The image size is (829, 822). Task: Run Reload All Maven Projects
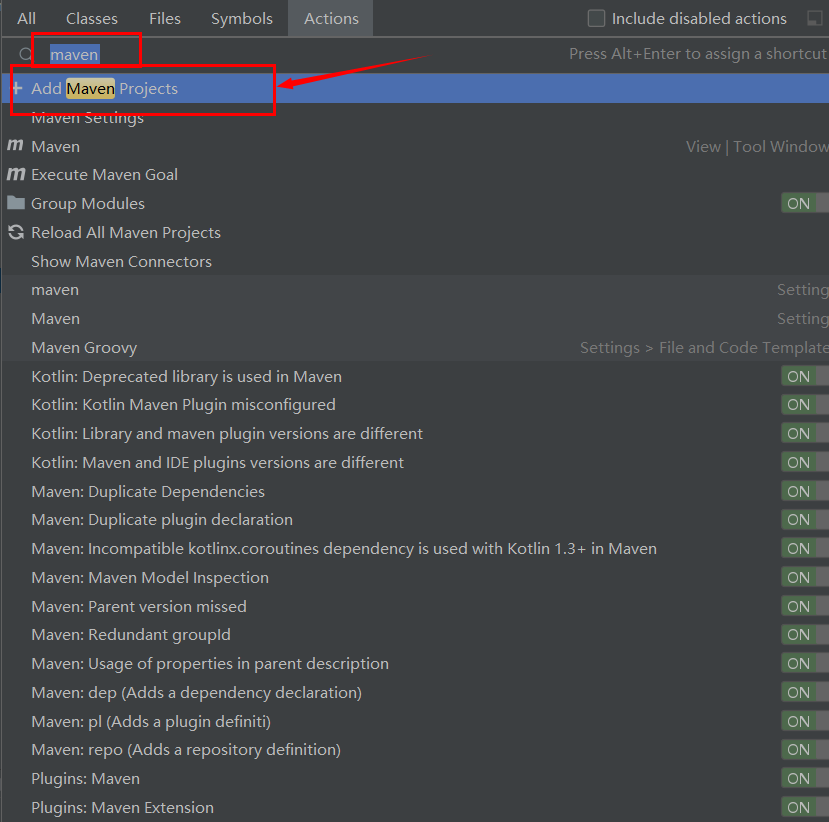(x=415, y=233)
